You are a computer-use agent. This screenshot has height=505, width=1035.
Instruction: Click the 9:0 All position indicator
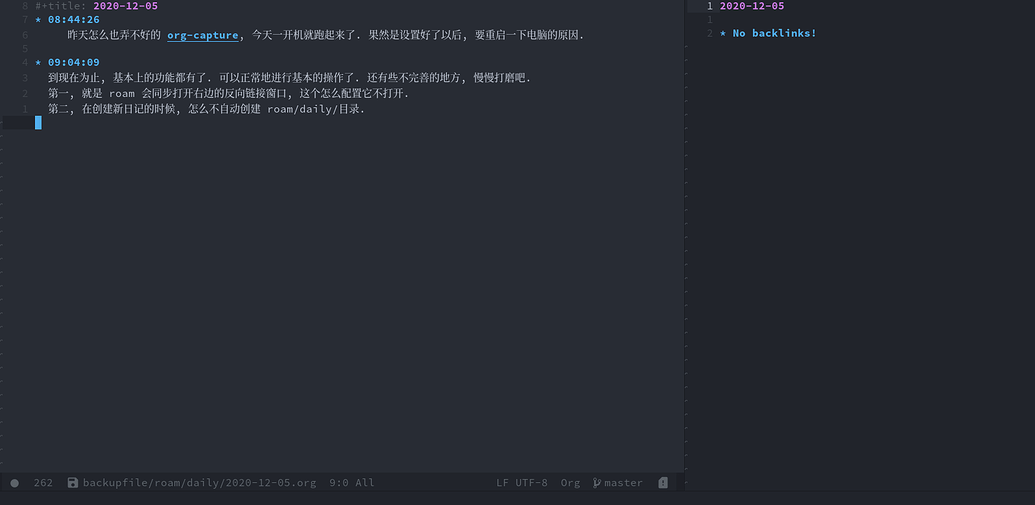click(x=352, y=483)
